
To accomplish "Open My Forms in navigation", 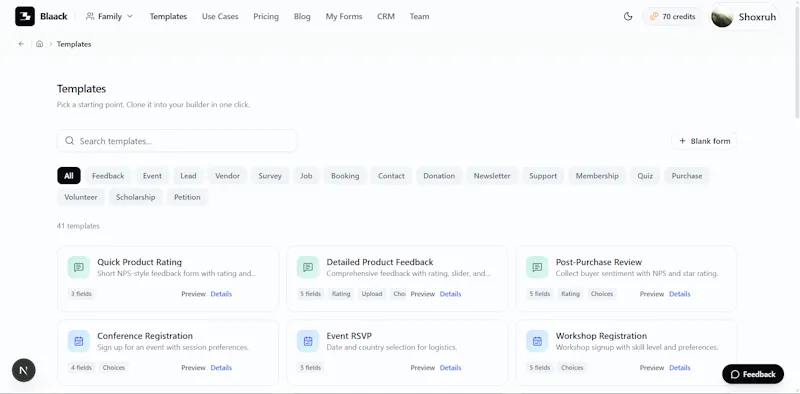I will tap(344, 16).
